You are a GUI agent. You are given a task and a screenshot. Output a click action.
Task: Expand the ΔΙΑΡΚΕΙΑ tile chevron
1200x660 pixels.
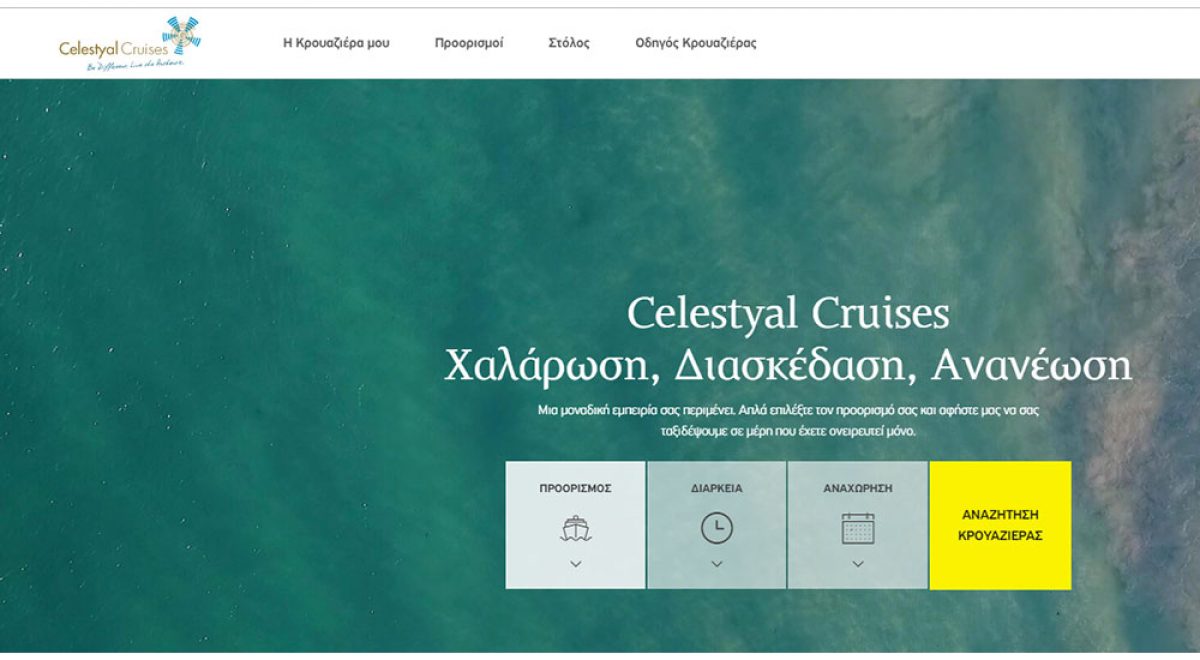pos(716,564)
